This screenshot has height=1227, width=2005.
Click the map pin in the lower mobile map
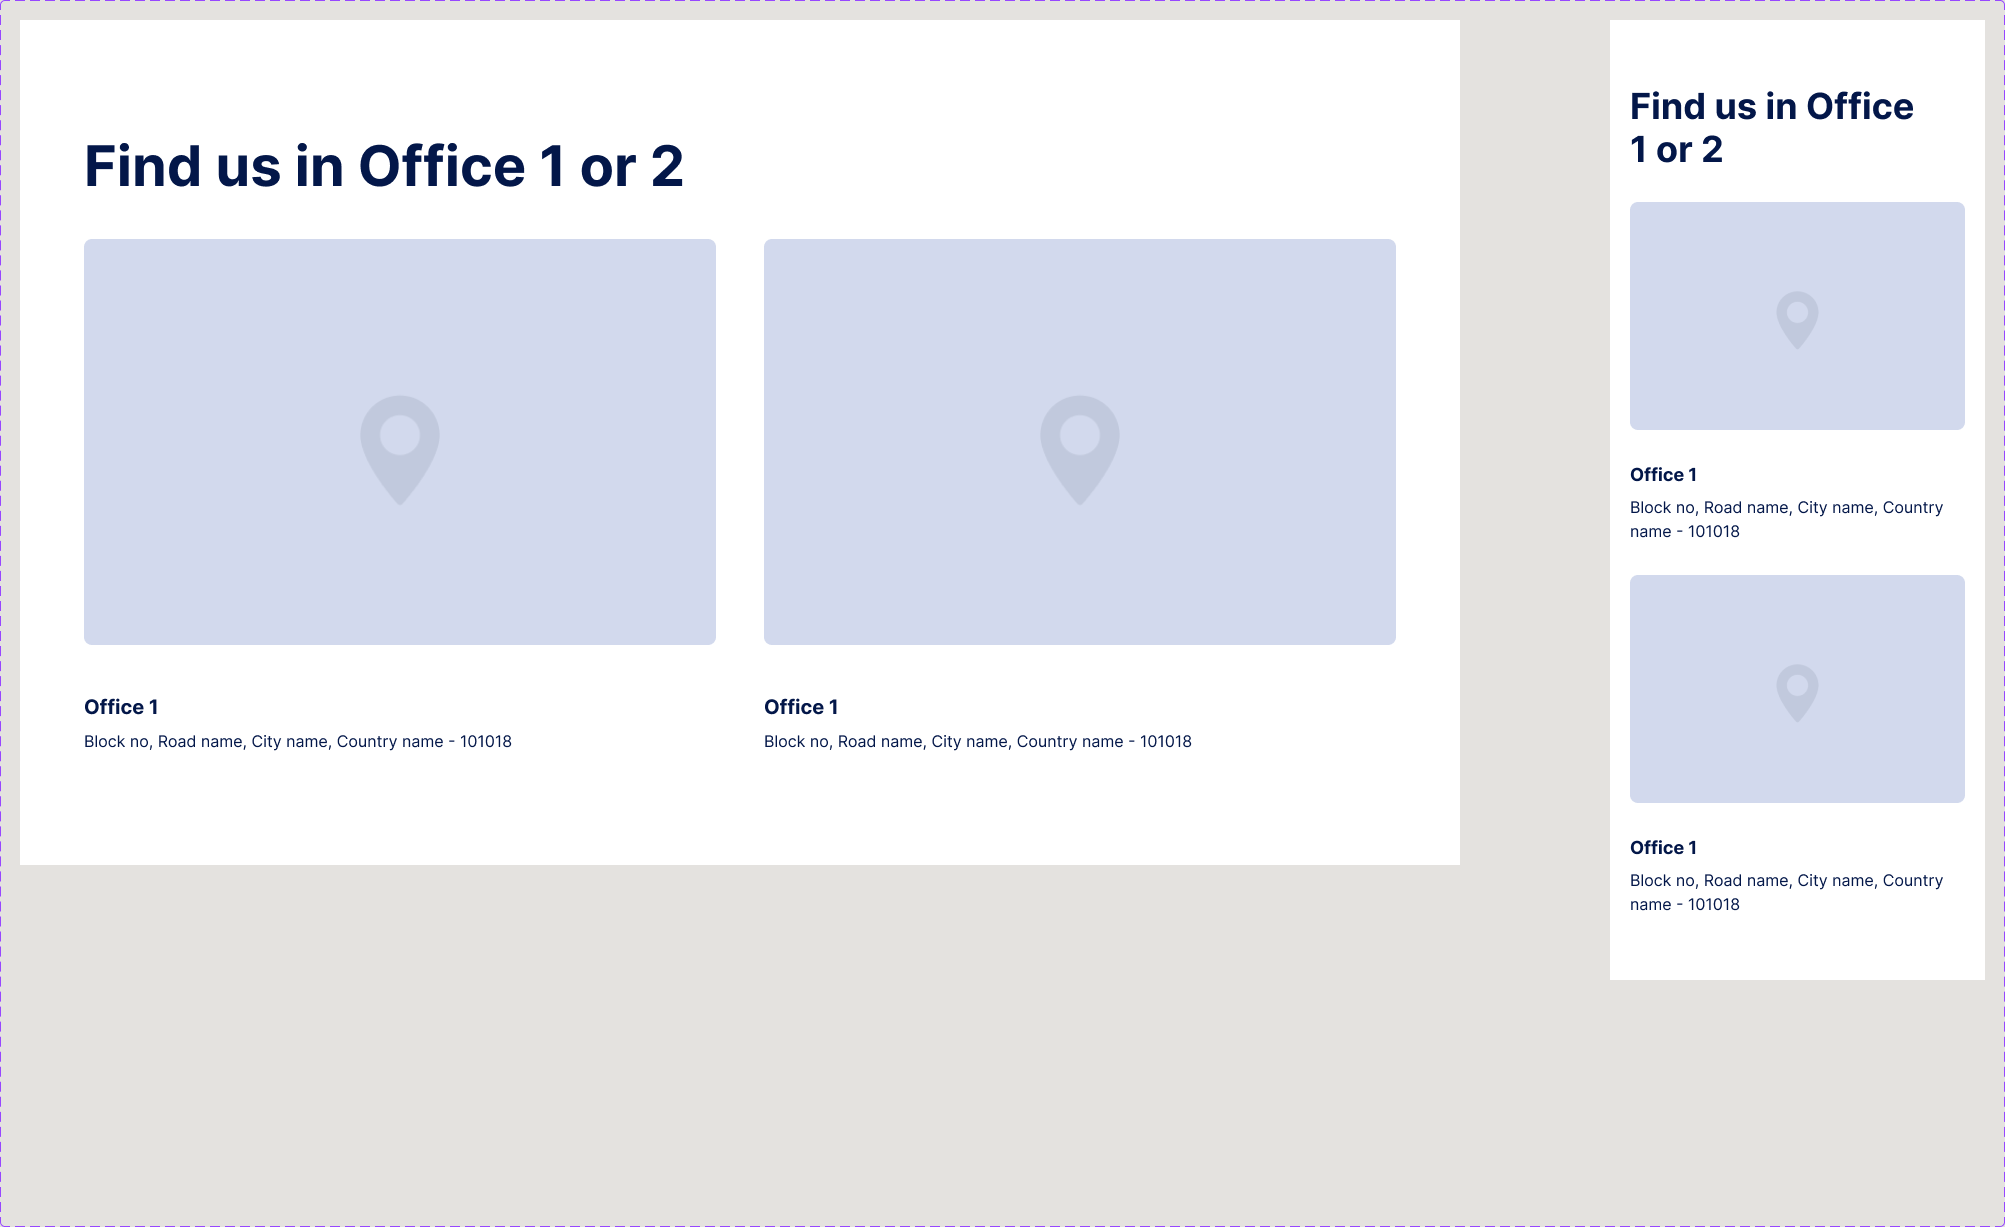point(1797,693)
